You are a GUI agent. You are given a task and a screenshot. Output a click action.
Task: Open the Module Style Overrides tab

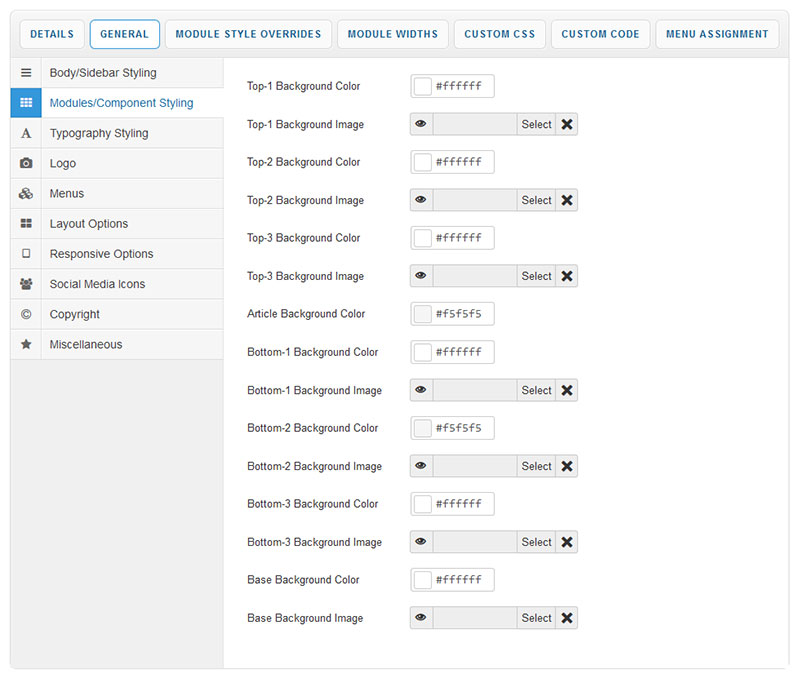[x=248, y=34]
